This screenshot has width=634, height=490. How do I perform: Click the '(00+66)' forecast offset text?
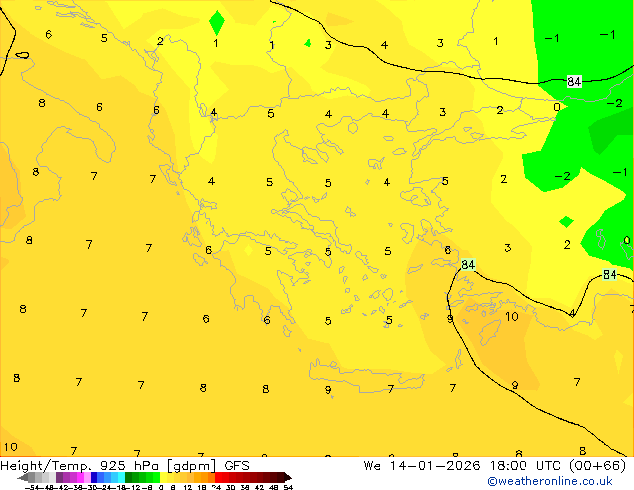click(597, 466)
